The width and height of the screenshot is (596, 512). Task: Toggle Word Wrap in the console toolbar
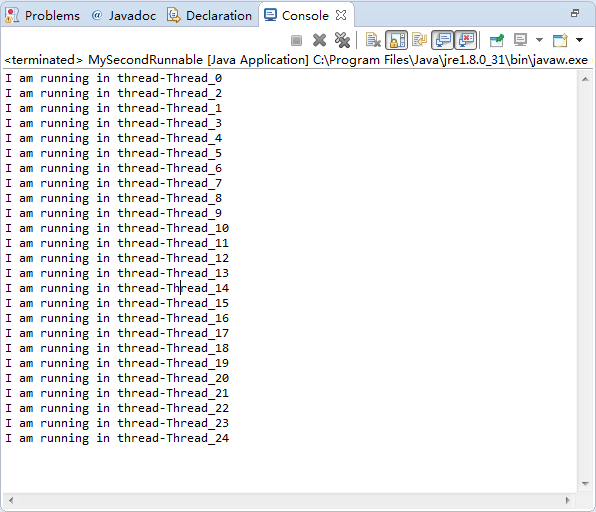(419, 40)
